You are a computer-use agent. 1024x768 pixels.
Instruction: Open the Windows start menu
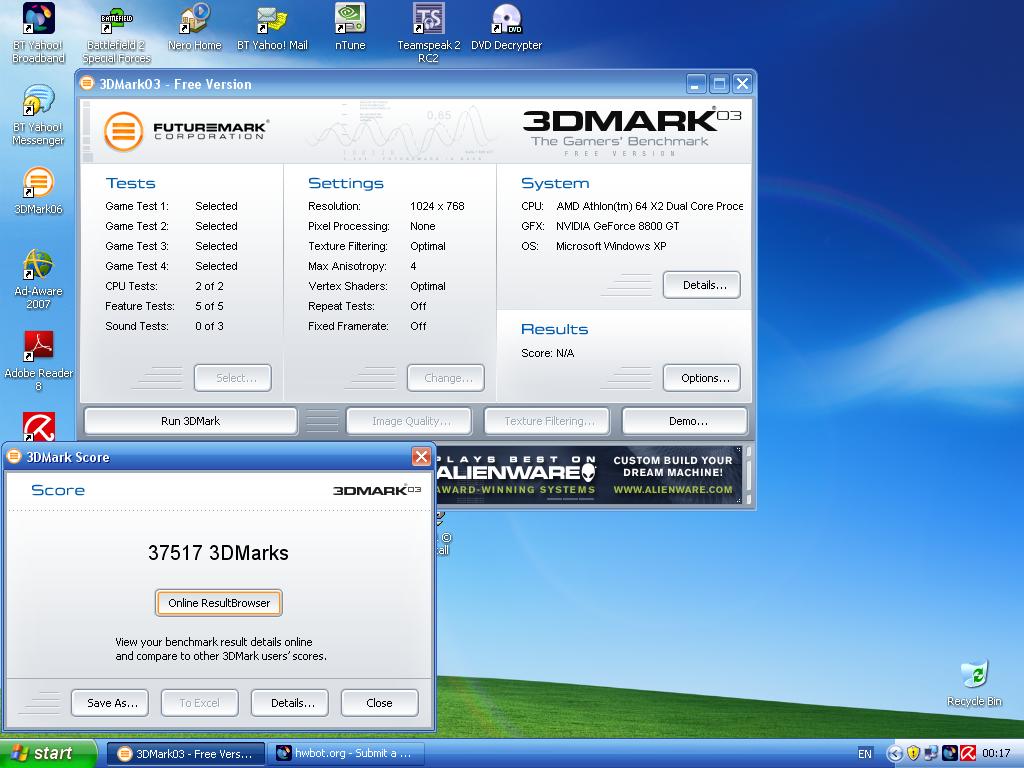47,754
